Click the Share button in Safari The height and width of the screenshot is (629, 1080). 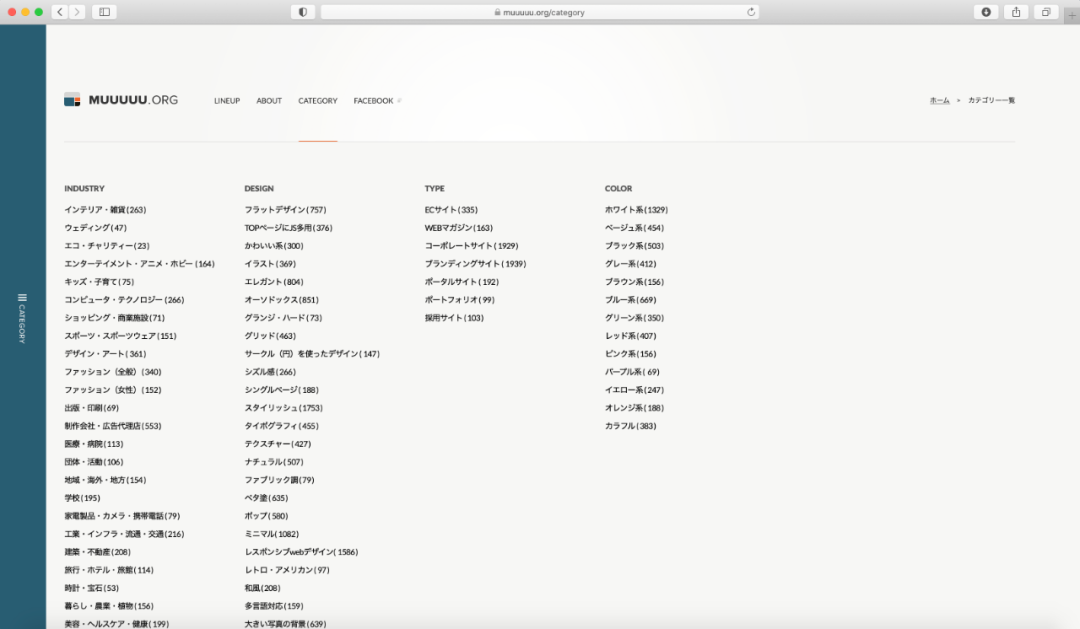pyautogui.click(x=1016, y=12)
